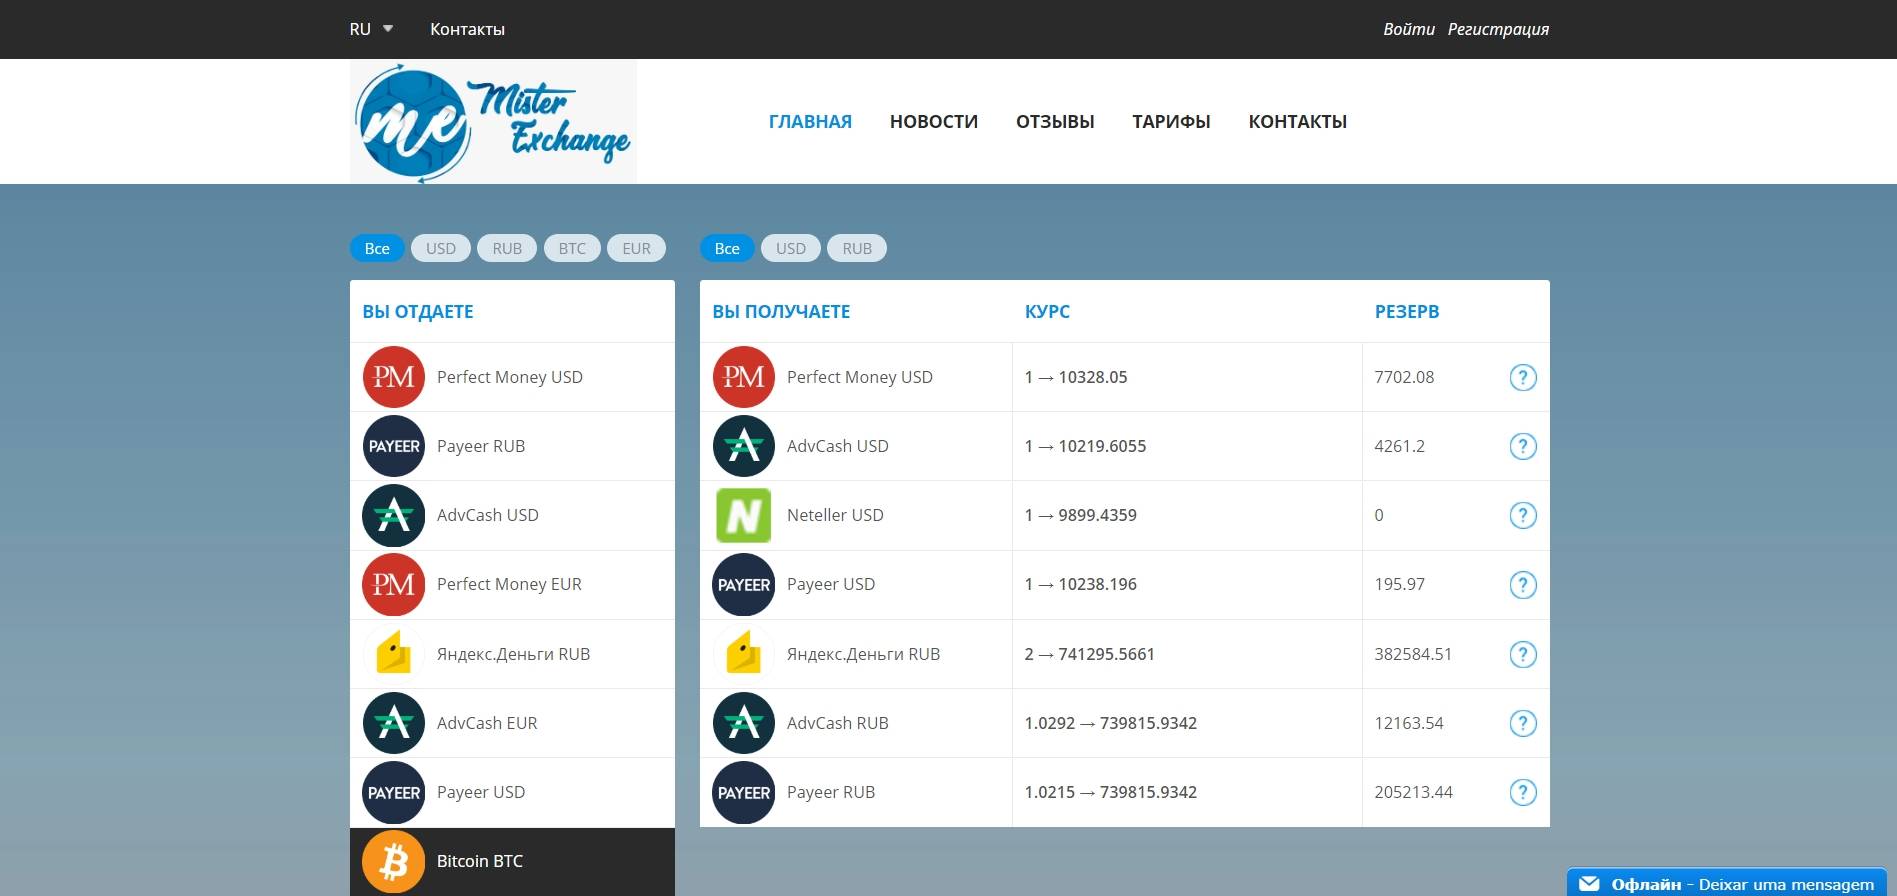
Task: Filter give list by RUB
Action: (x=507, y=248)
